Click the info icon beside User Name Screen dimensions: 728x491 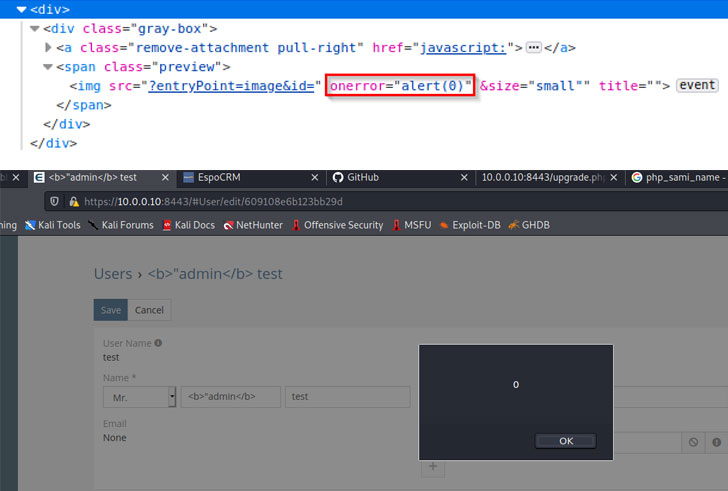(x=158, y=343)
